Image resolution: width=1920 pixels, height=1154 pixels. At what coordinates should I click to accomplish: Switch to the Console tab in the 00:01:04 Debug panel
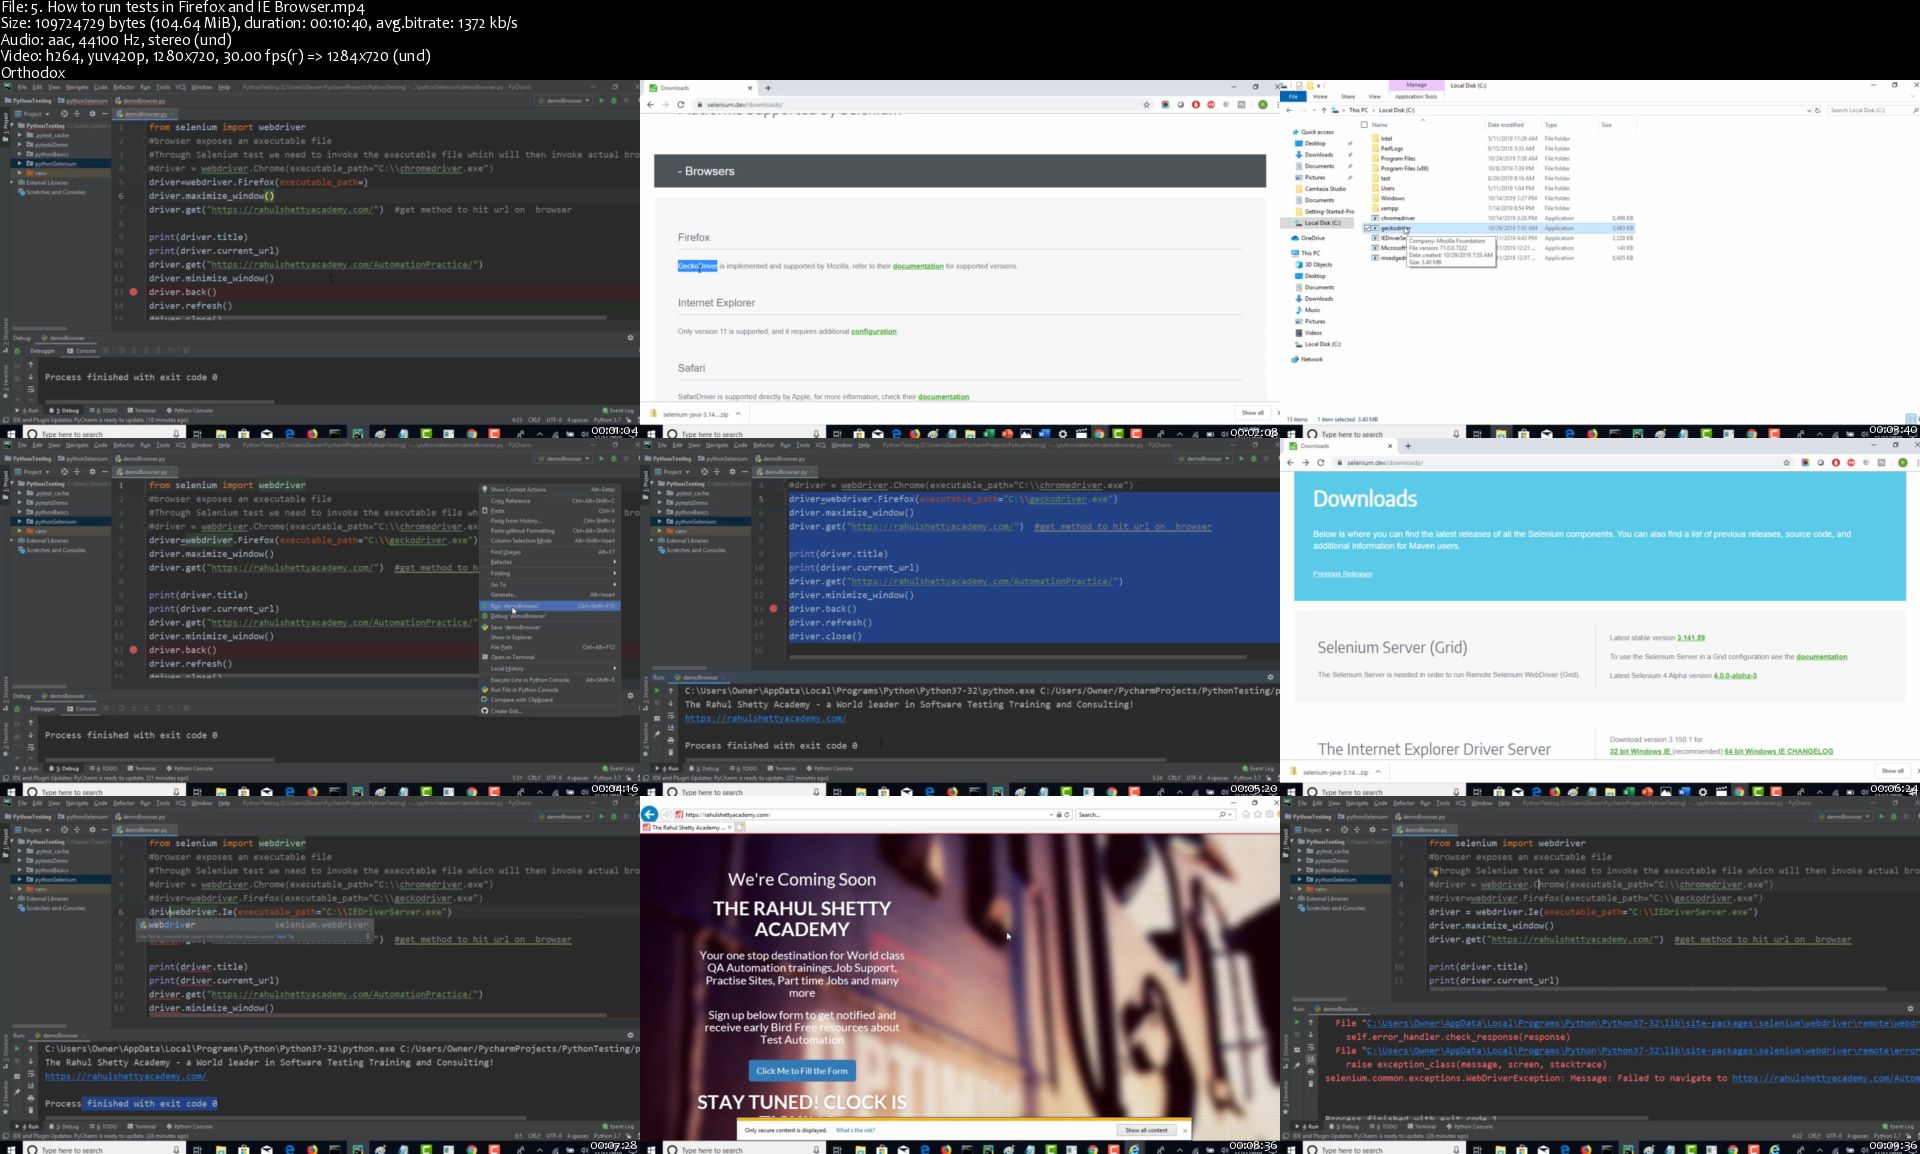tap(83, 351)
